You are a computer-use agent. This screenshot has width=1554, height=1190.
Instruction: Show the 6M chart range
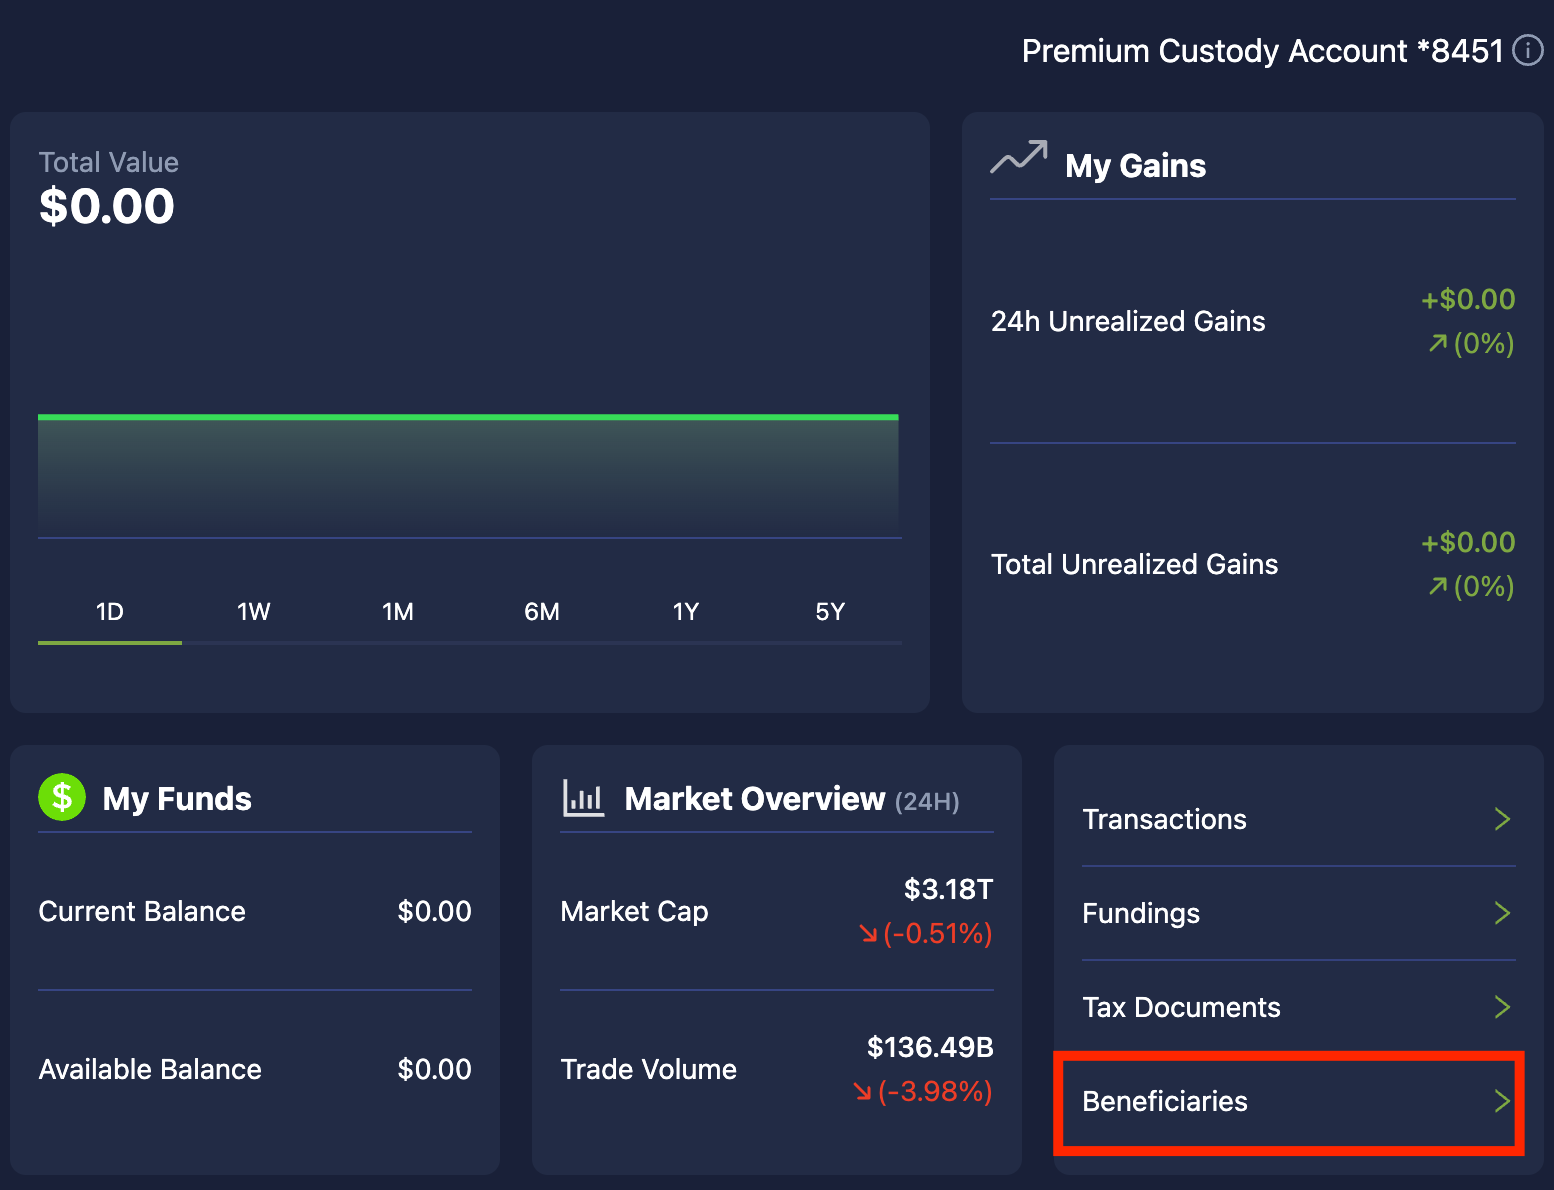[542, 612]
